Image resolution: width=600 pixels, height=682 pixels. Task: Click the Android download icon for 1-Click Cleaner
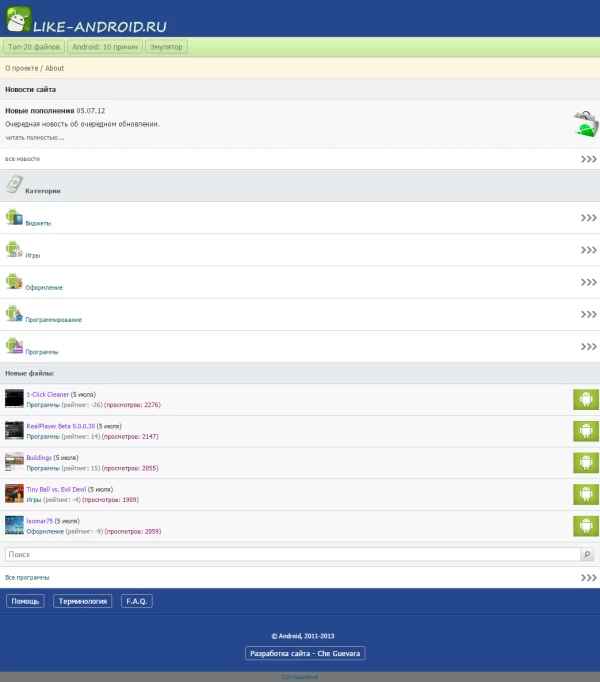click(586, 399)
